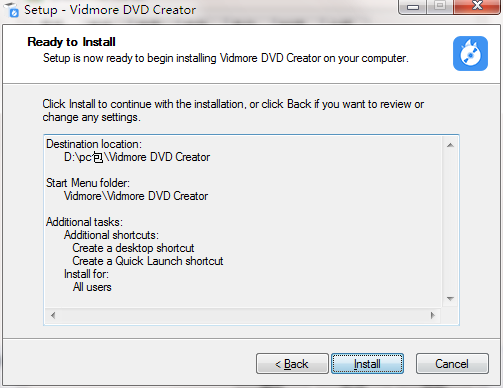The height and width of the screenshot is (388, 503).
Task: Click the 'Create a Quick Launch shortcut' line
Action: [x=148, y=261]
